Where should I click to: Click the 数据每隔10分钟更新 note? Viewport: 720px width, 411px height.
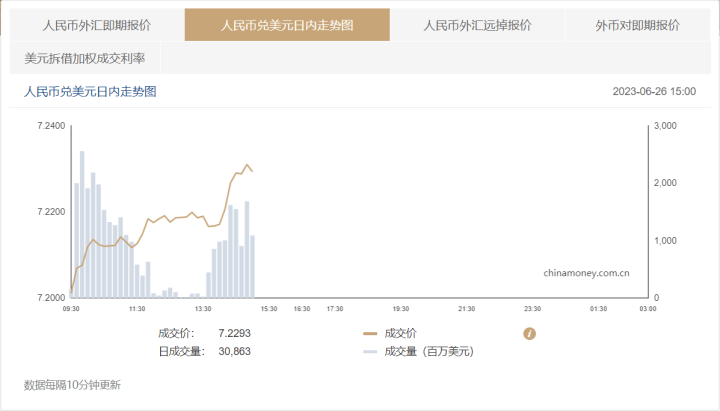click(72, 384)
